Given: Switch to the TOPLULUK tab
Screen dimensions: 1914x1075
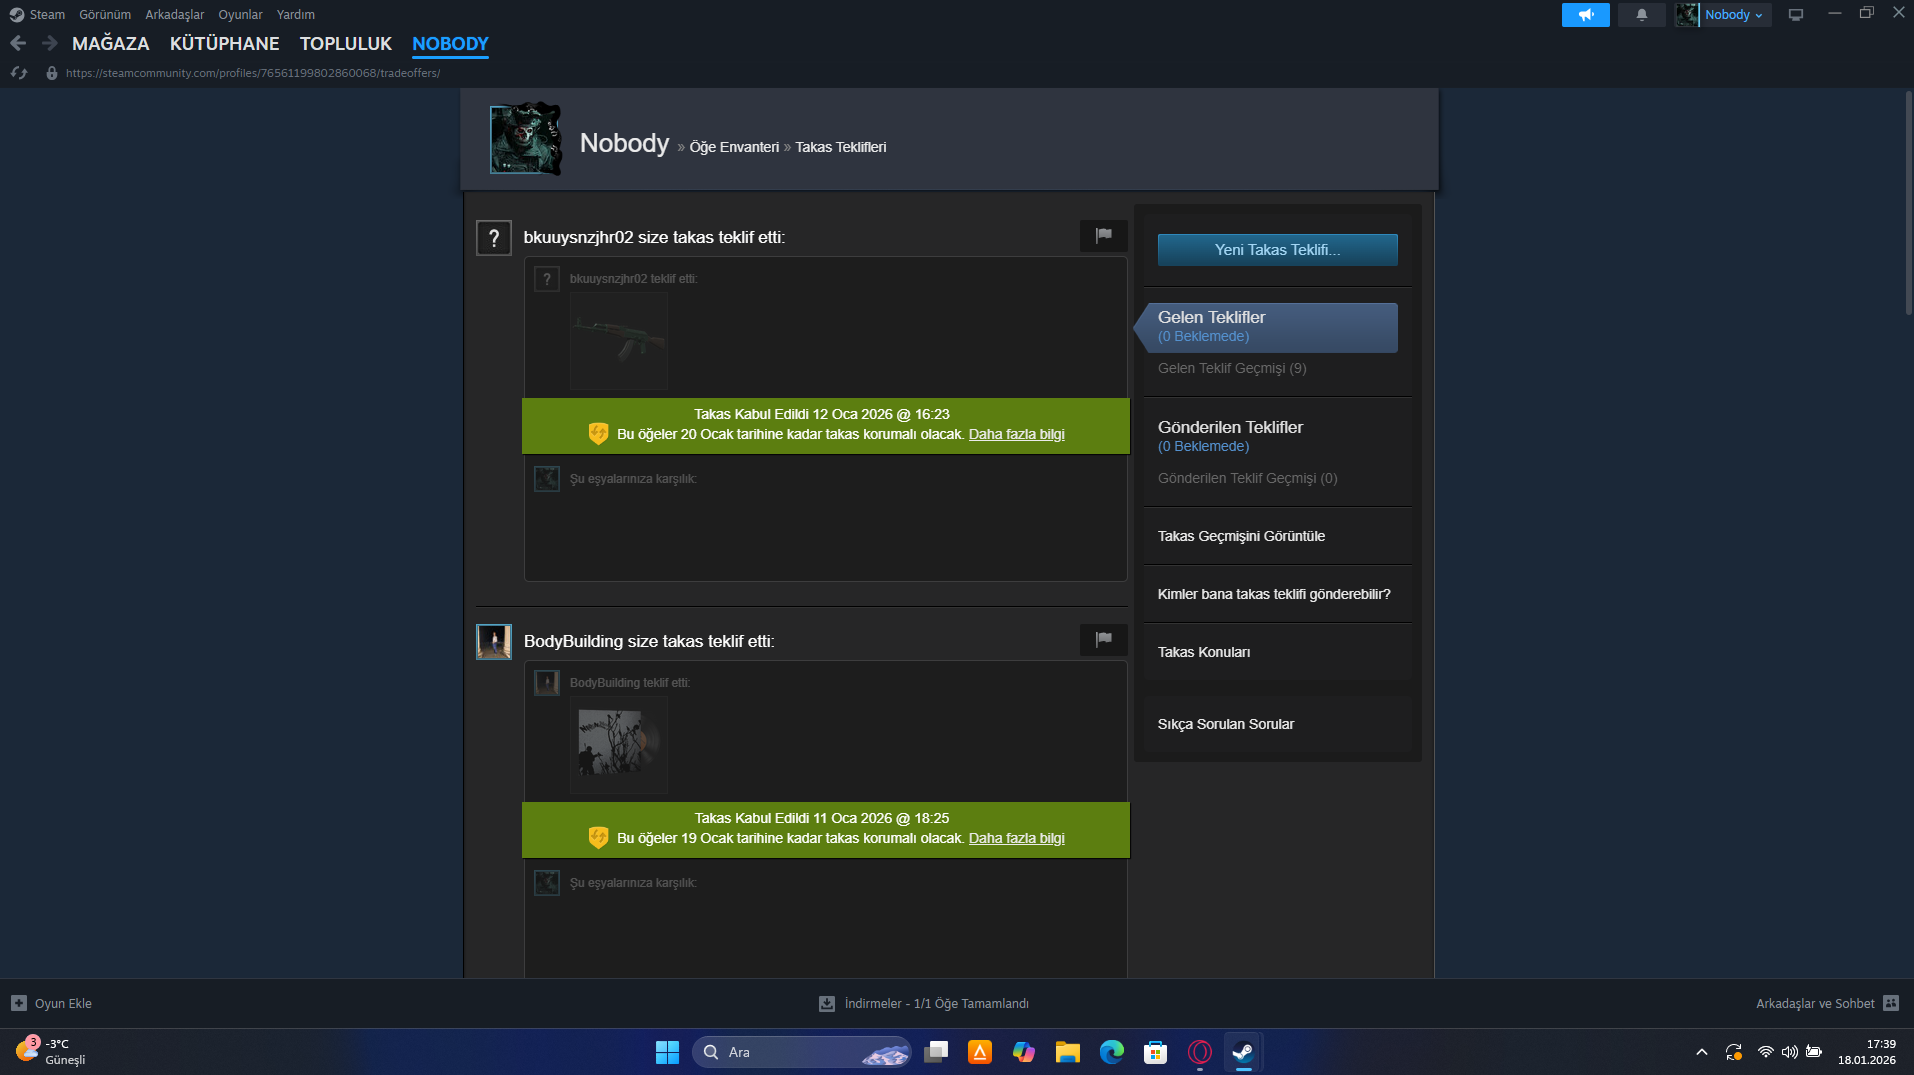Looking at the screenshot, I should coord(346,44).
